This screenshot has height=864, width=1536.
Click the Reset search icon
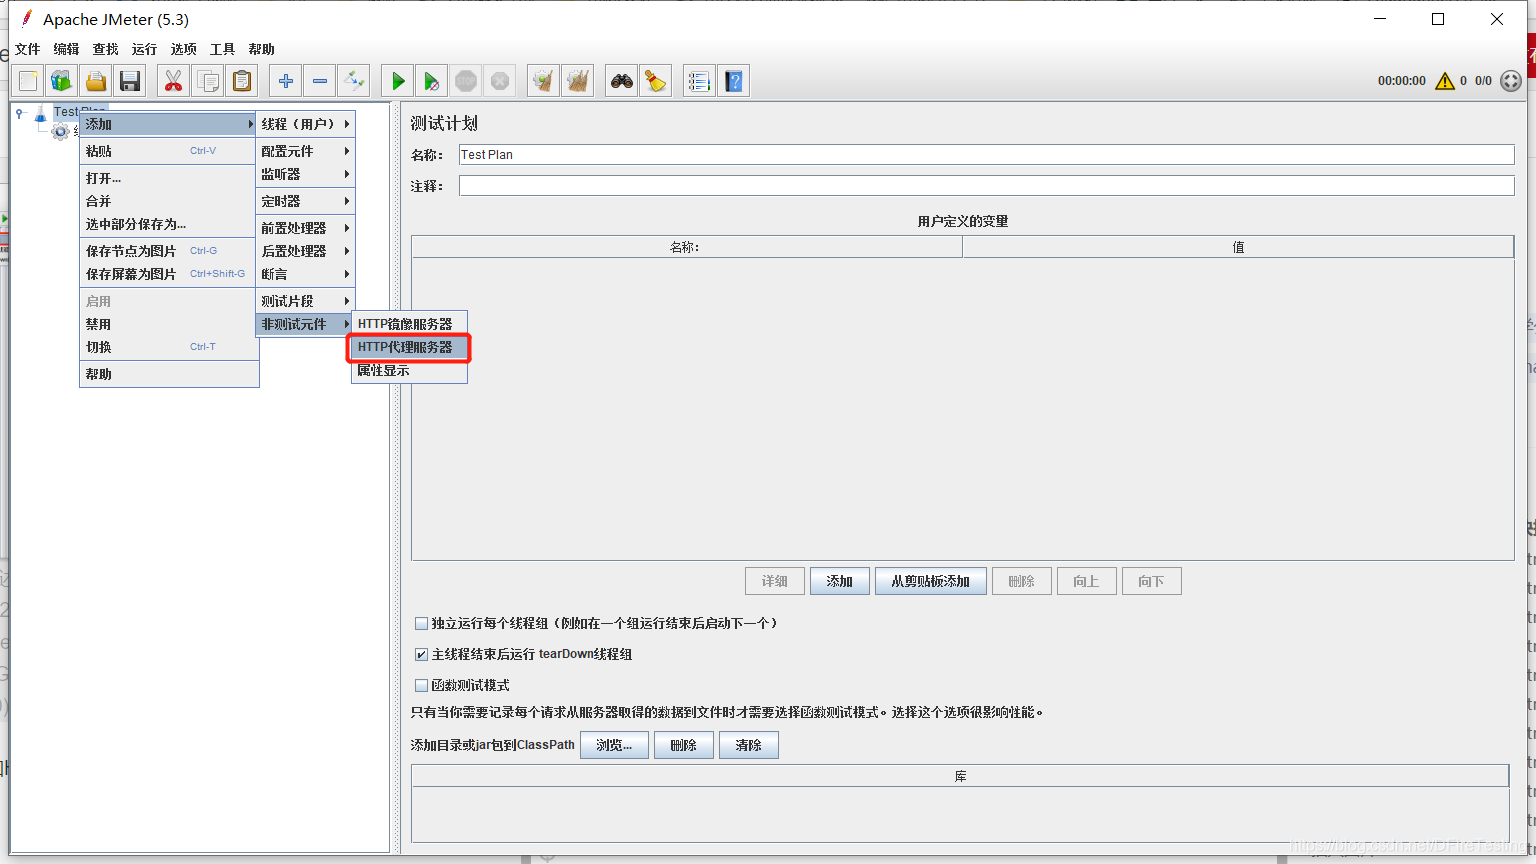click(x=656, y=81)
